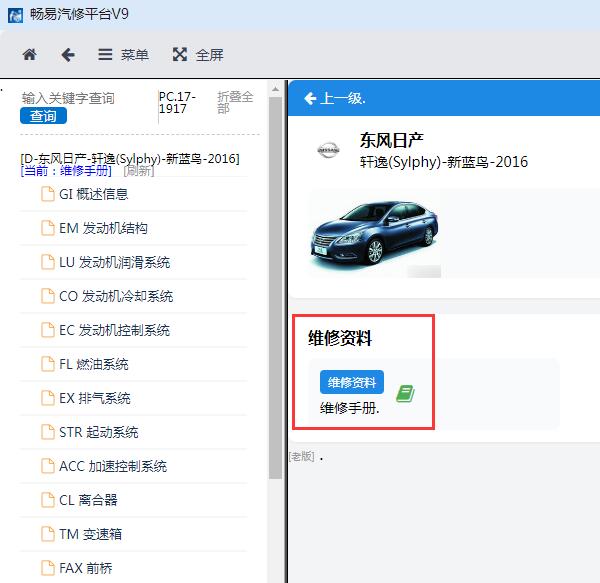Click document icon beside EM 发动机结构
The height and width of the screenshot is (583, 600).
tap(48, 228)
